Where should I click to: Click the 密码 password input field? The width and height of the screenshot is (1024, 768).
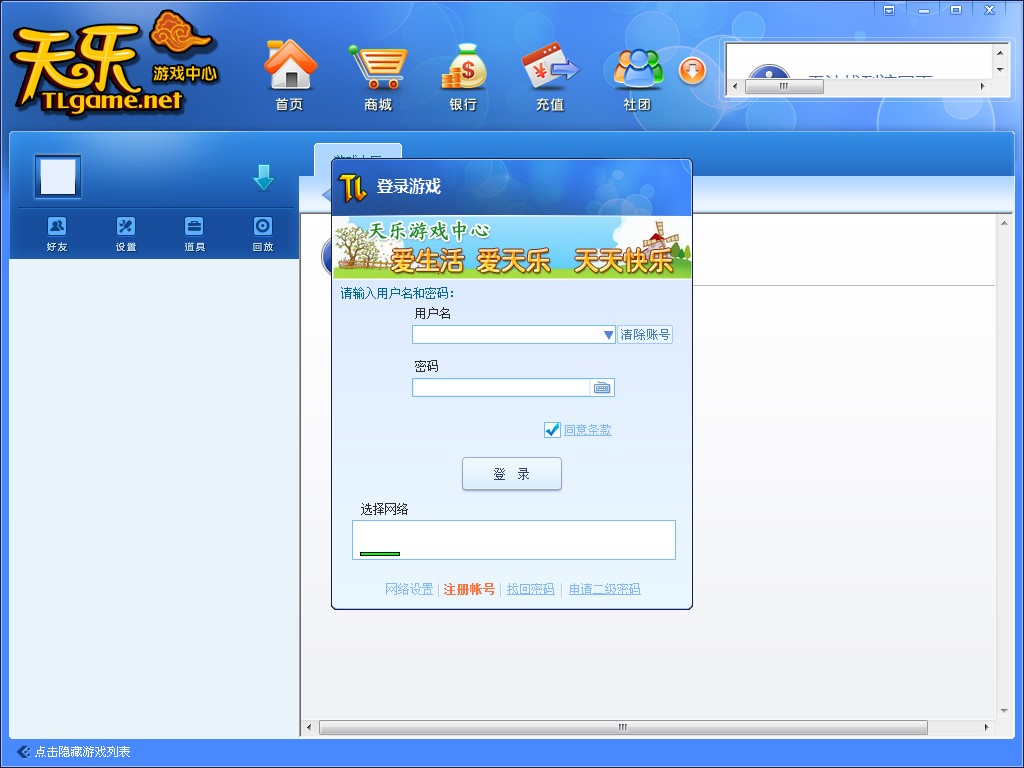(501, 388)
